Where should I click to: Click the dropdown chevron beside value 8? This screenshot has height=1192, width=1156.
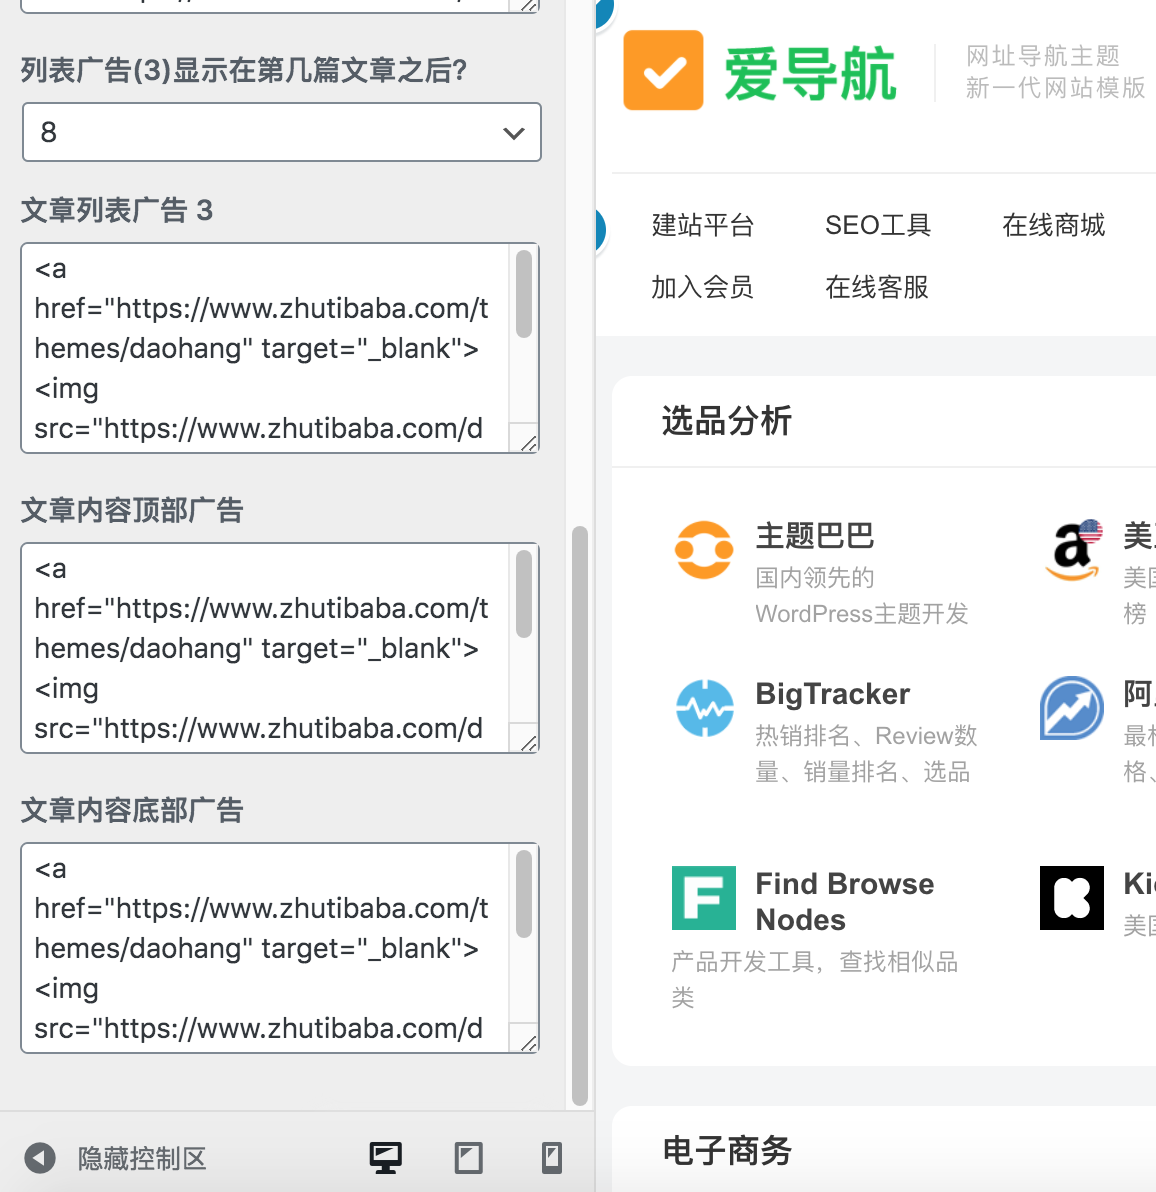pyautogui.click(x=514, y=133)
